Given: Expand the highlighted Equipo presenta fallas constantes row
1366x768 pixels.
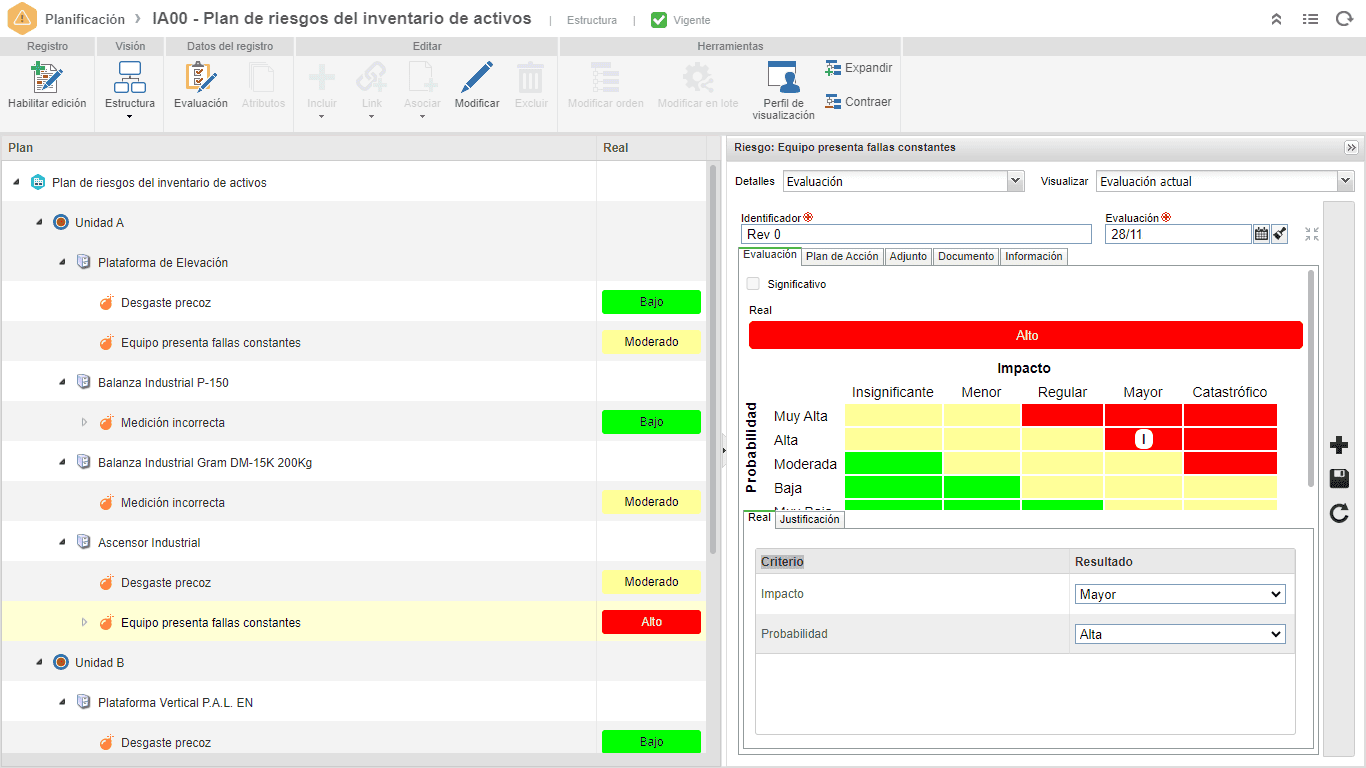Looking at the screenshot, I should click(x=85, y=622).
